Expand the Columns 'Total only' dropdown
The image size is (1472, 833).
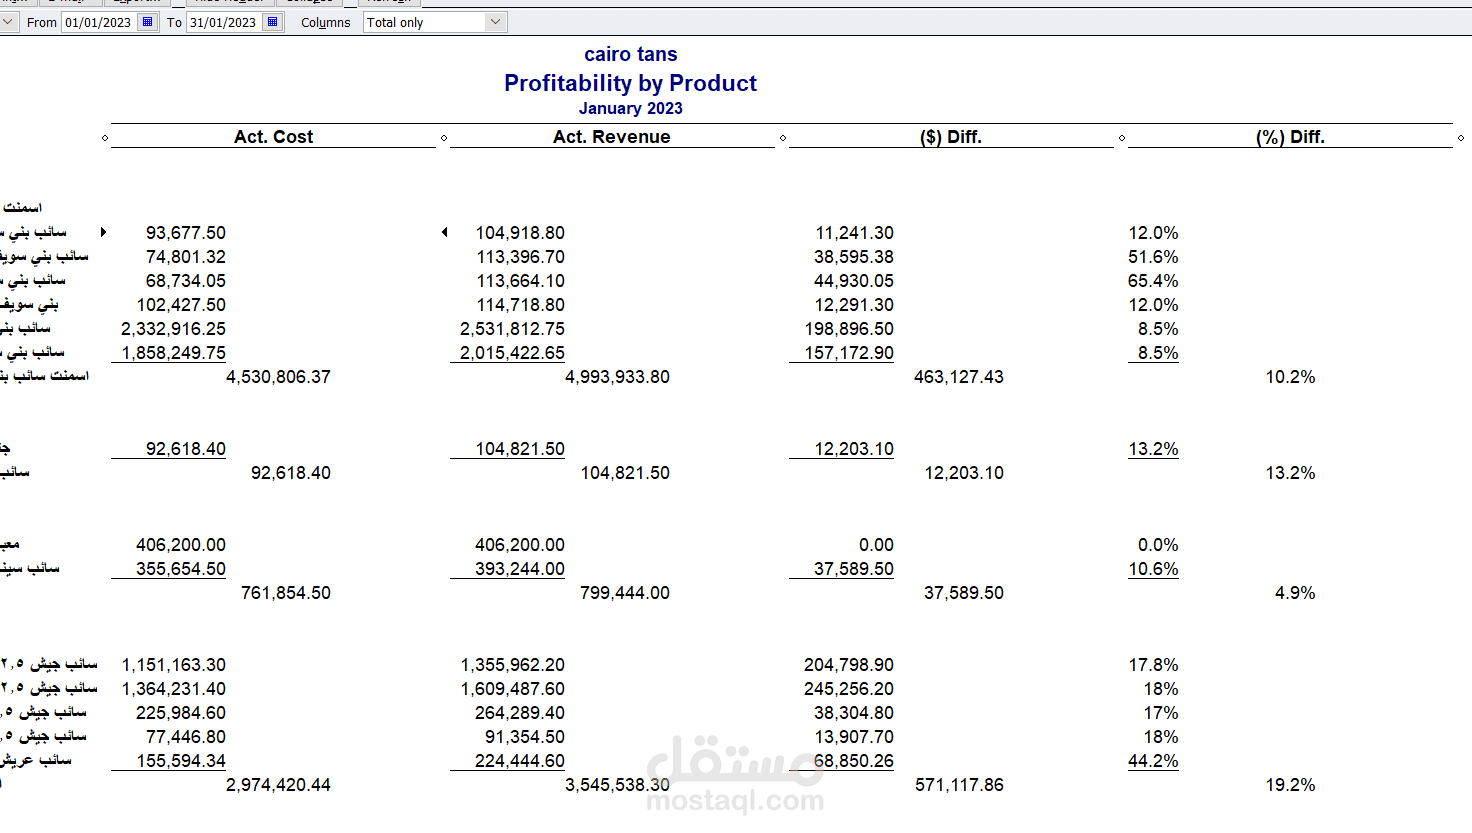pyautogui.click(x=495, y=22)
